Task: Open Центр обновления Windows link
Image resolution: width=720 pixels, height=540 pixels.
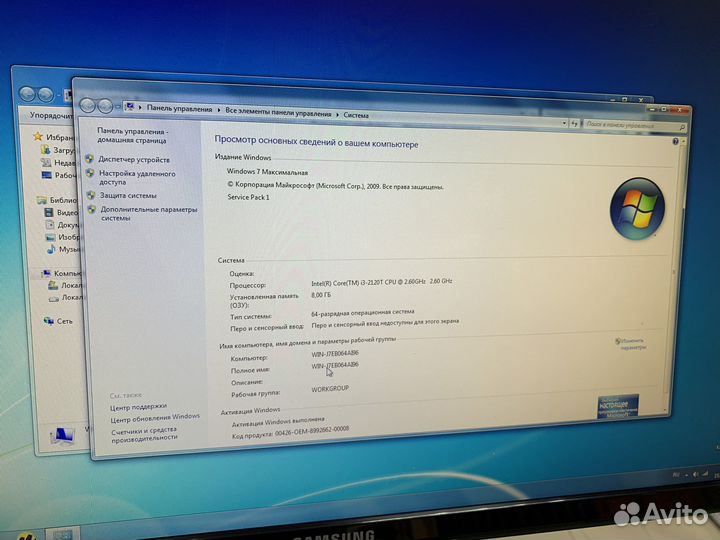Action: tap(155, 418)
